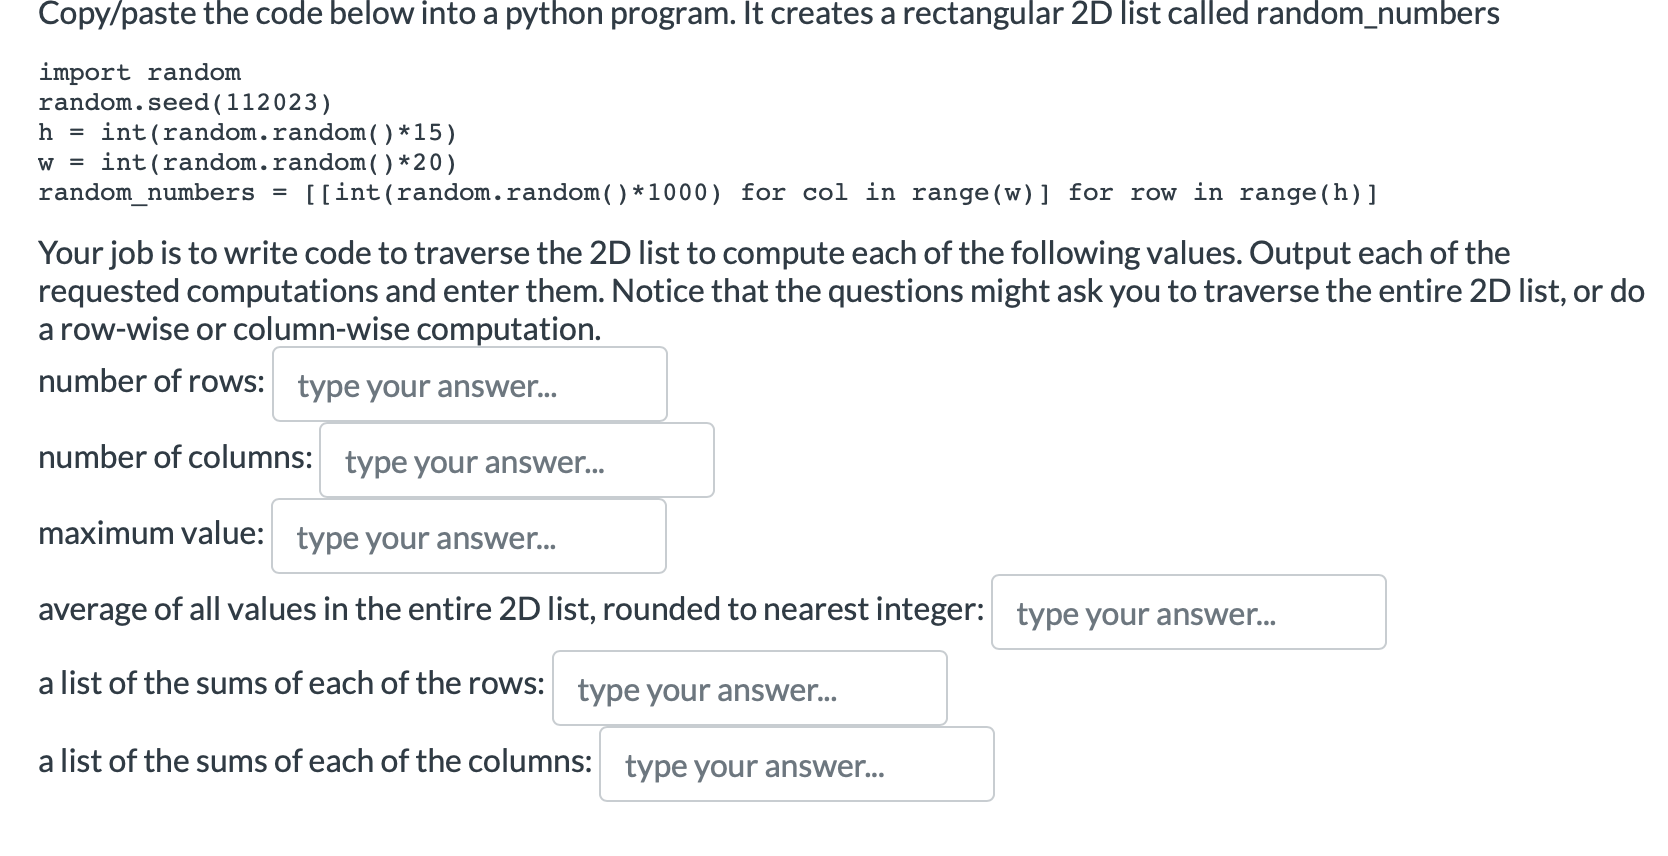The height and width of the screenshot is (856, 1668).
Task: Click 'a list of the sums of each of the columns' label
Action: tap(315, 761)
